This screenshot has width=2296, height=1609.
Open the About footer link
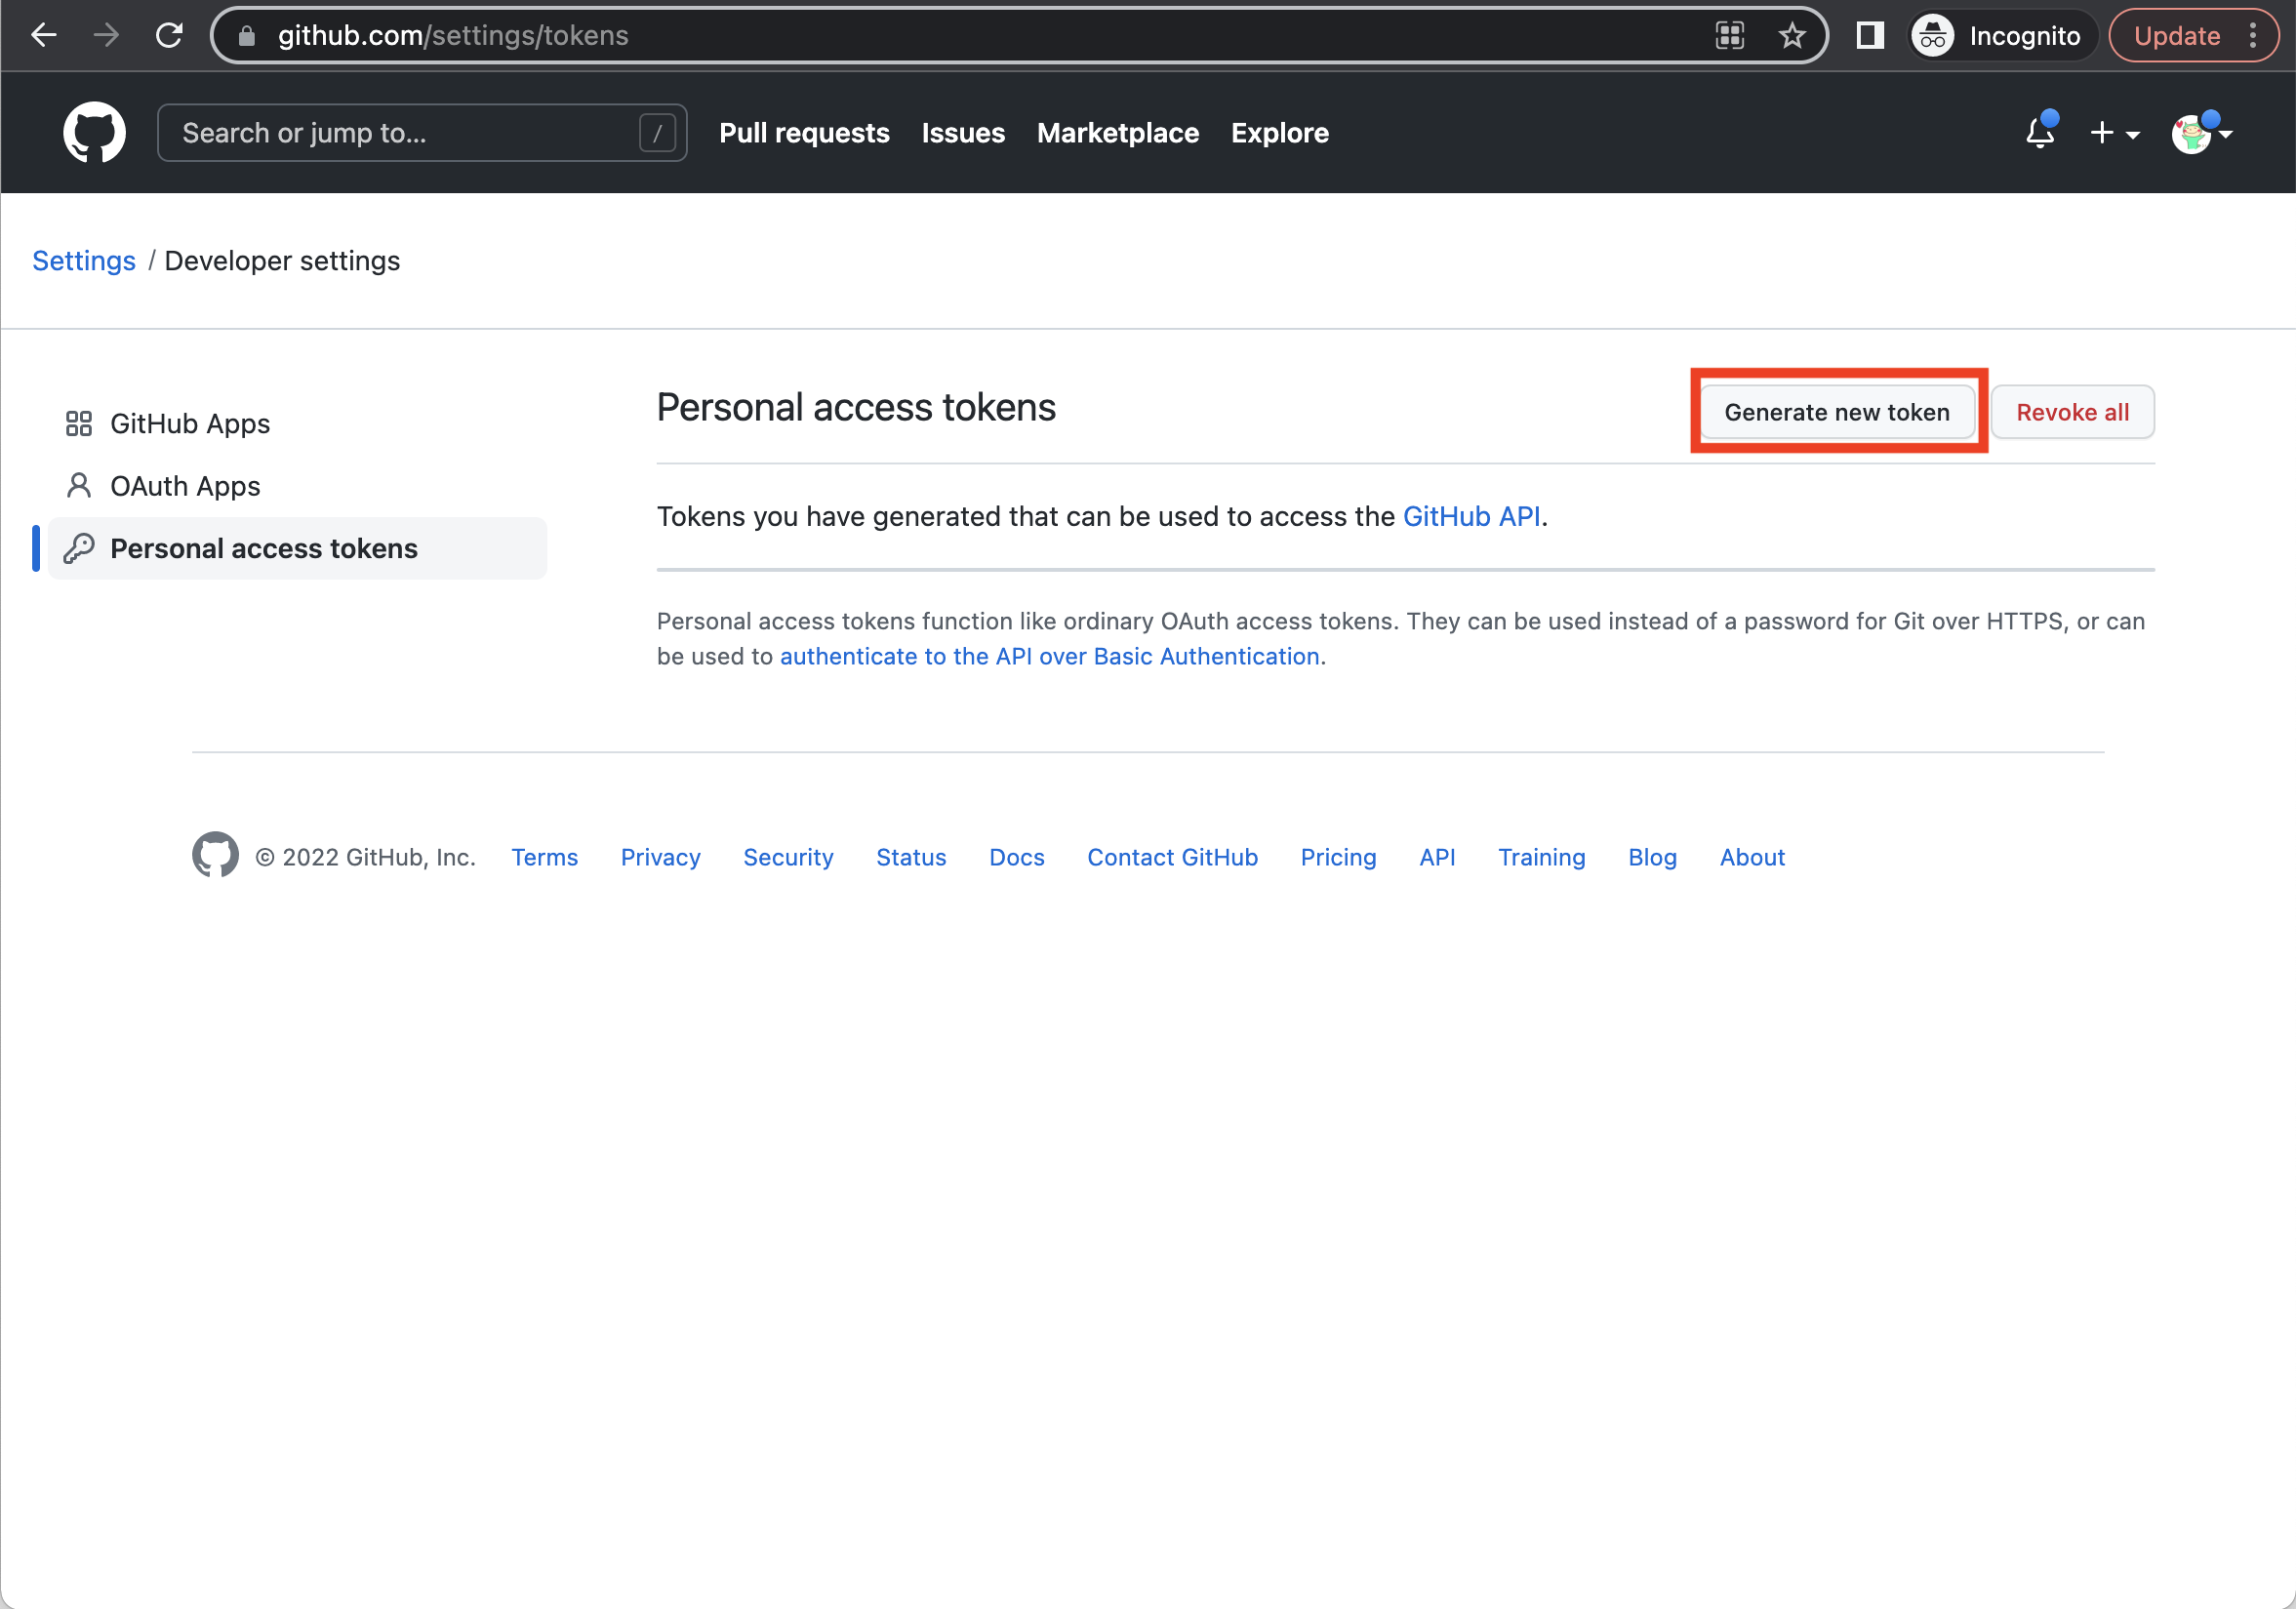pyautogui.click(x=1752, y=857)
